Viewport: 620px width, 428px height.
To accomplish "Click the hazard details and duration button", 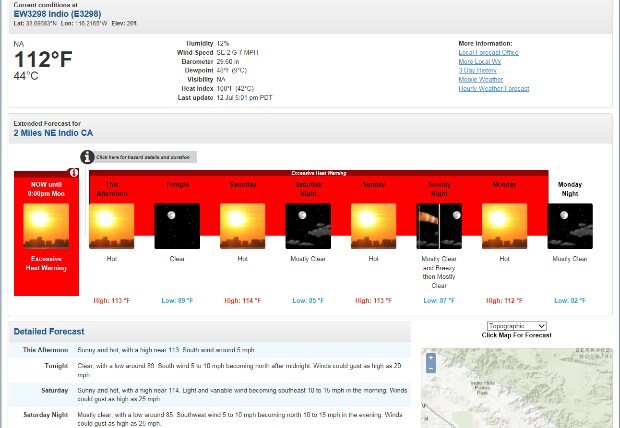I will point(146,157).
